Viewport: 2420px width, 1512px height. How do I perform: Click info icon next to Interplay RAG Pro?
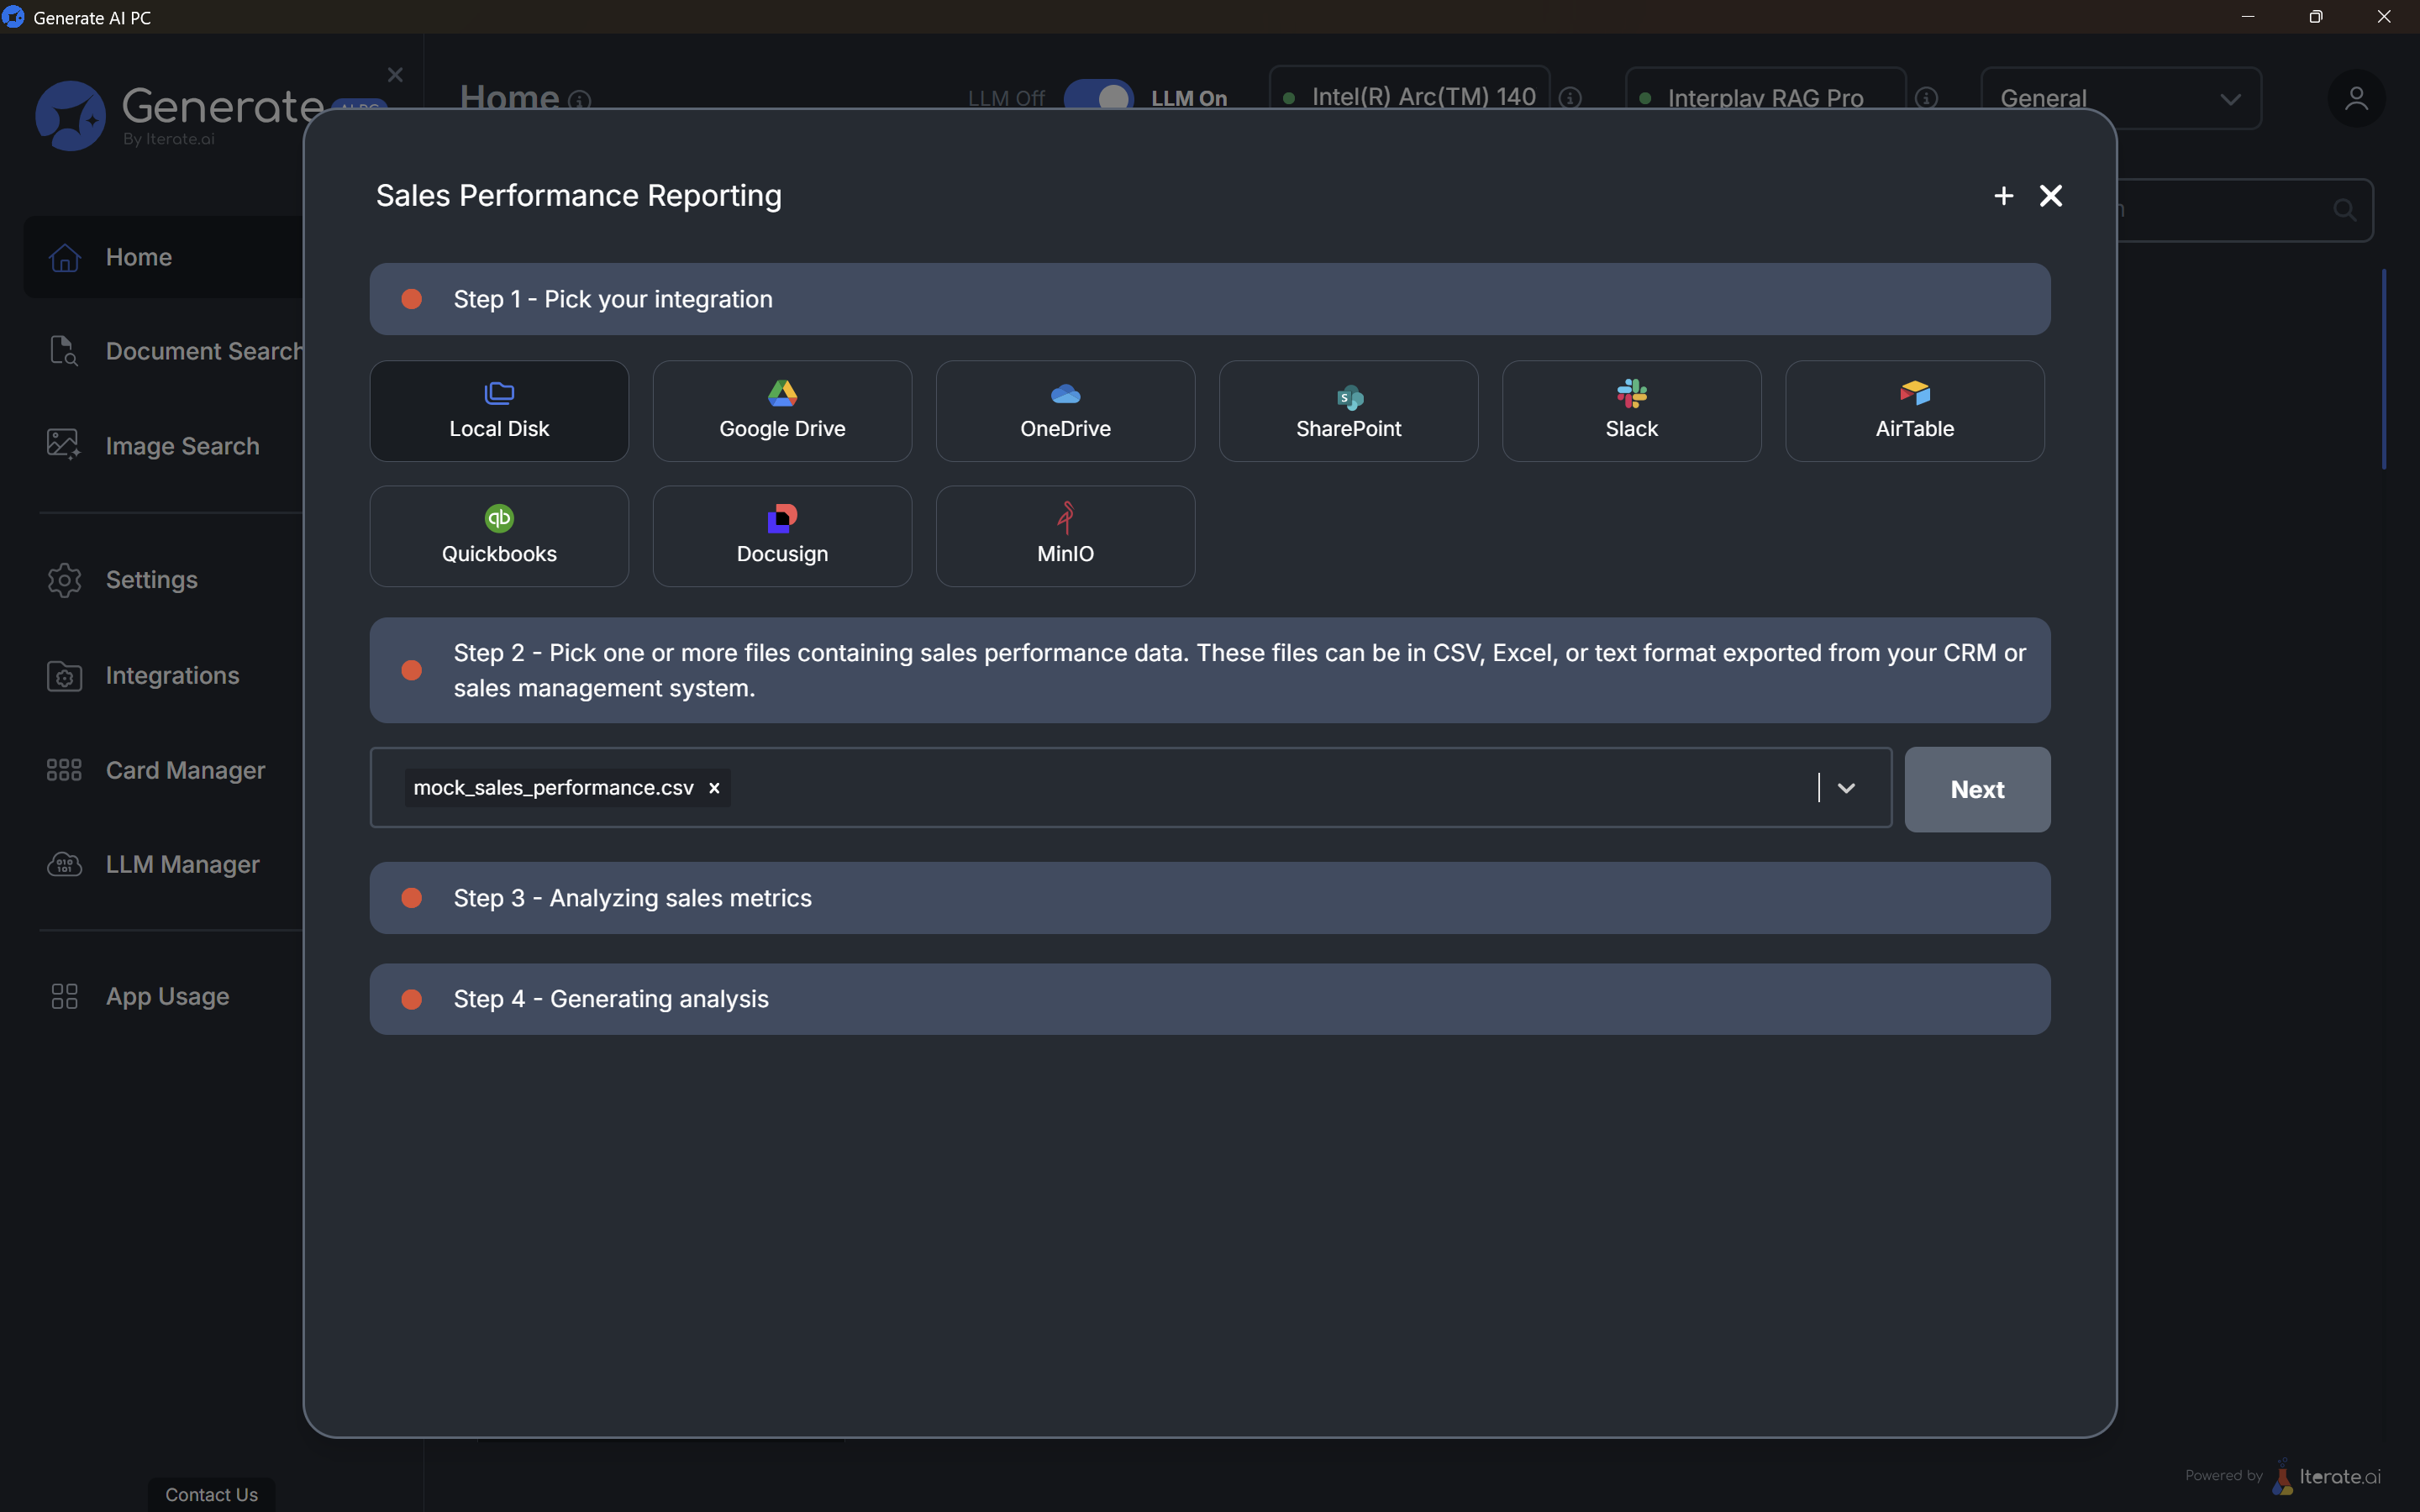tap(1927, 98)
